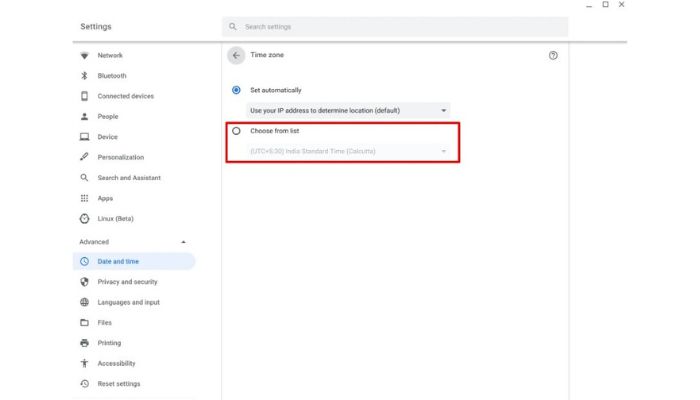Click the Date and time clock icon
700x400 pixels.
84,262
